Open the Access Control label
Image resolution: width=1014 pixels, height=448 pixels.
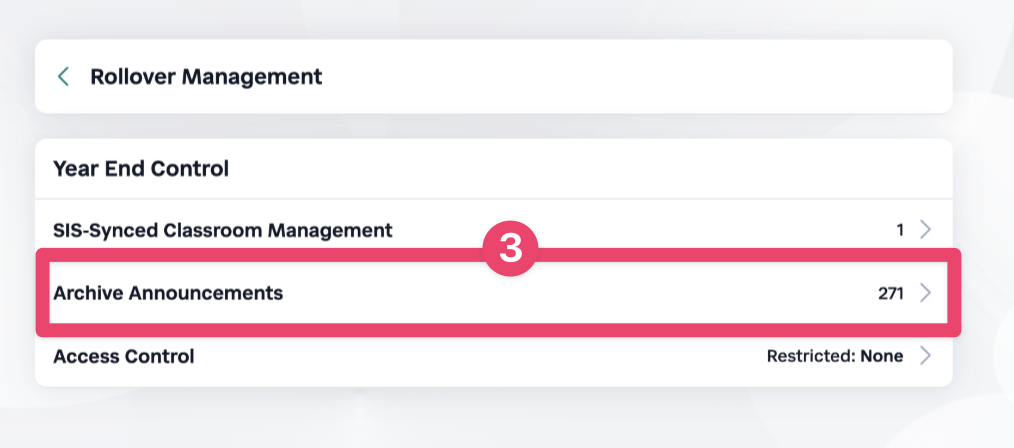(123, 356)
